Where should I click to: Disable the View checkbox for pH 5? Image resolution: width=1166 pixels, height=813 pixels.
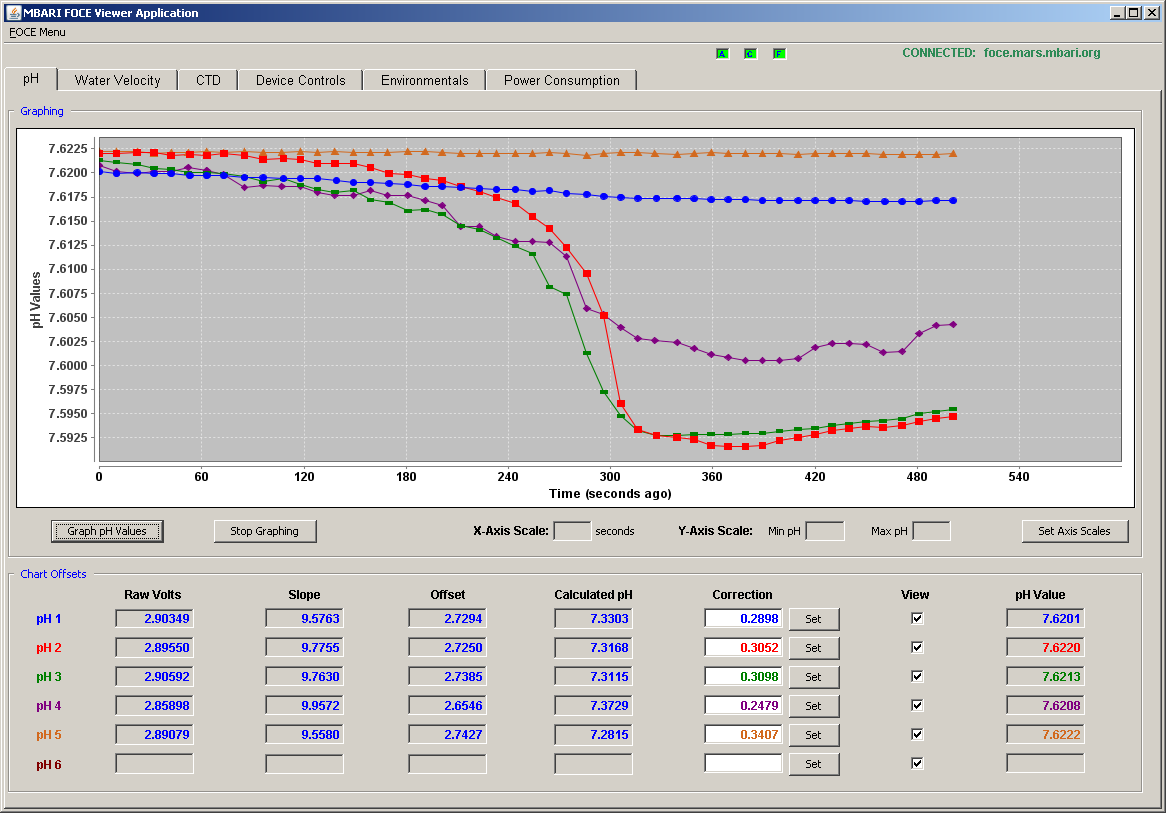tap(917, 734)
